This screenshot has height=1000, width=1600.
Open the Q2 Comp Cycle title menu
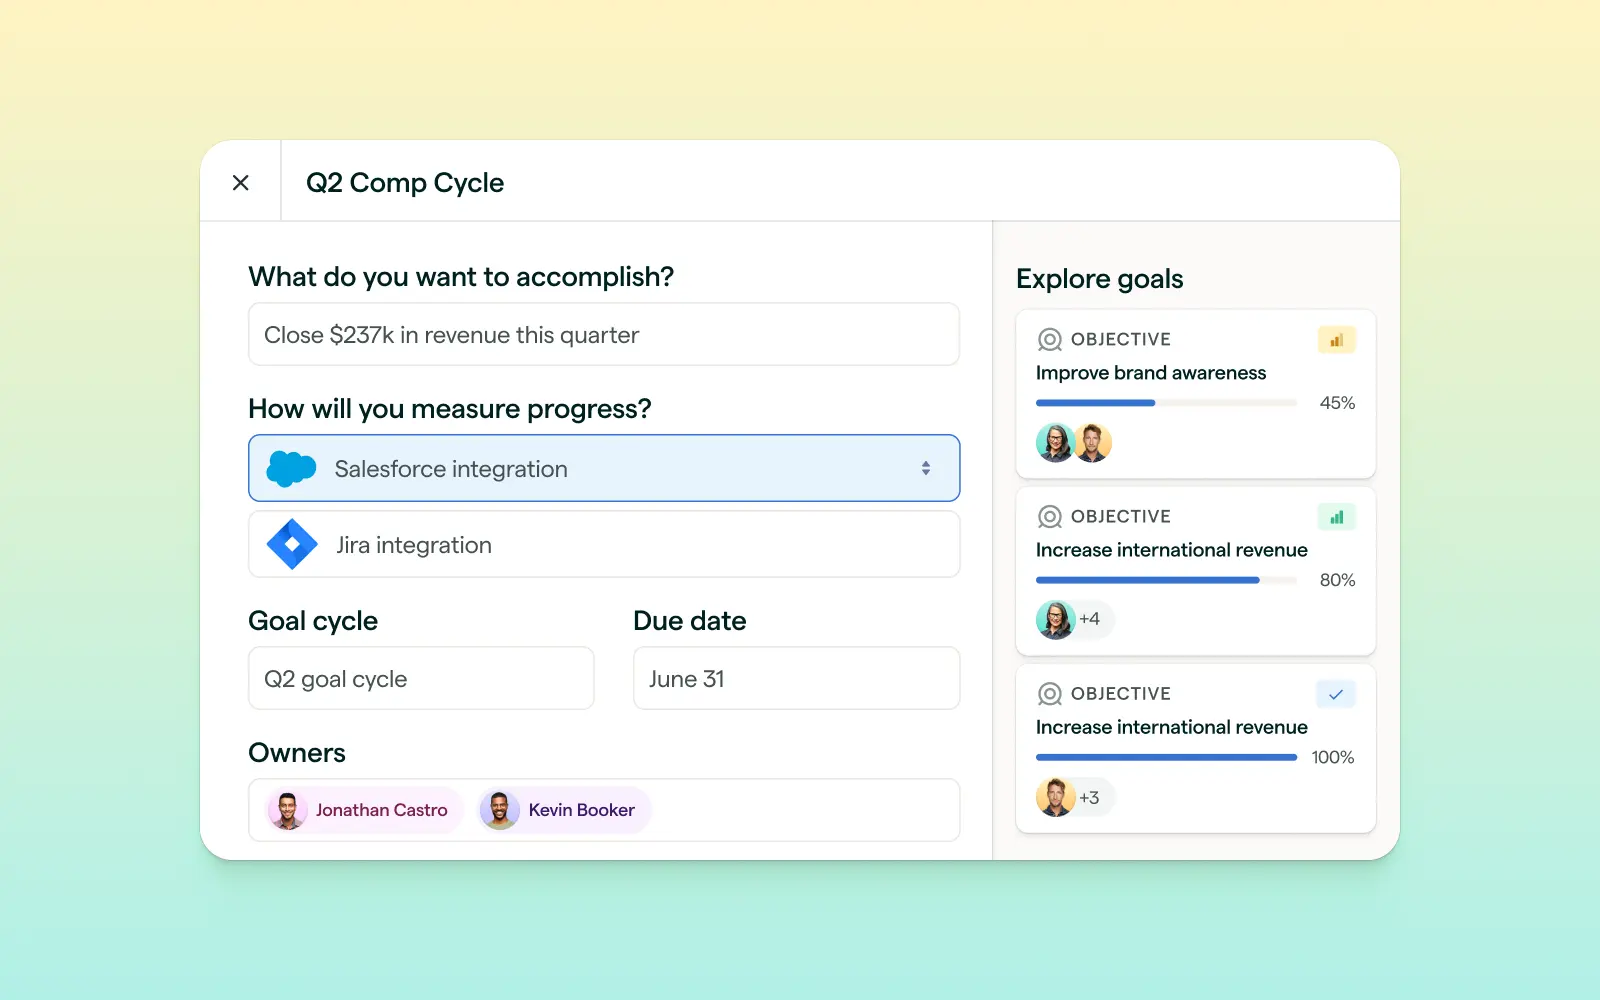coord(404,182)
